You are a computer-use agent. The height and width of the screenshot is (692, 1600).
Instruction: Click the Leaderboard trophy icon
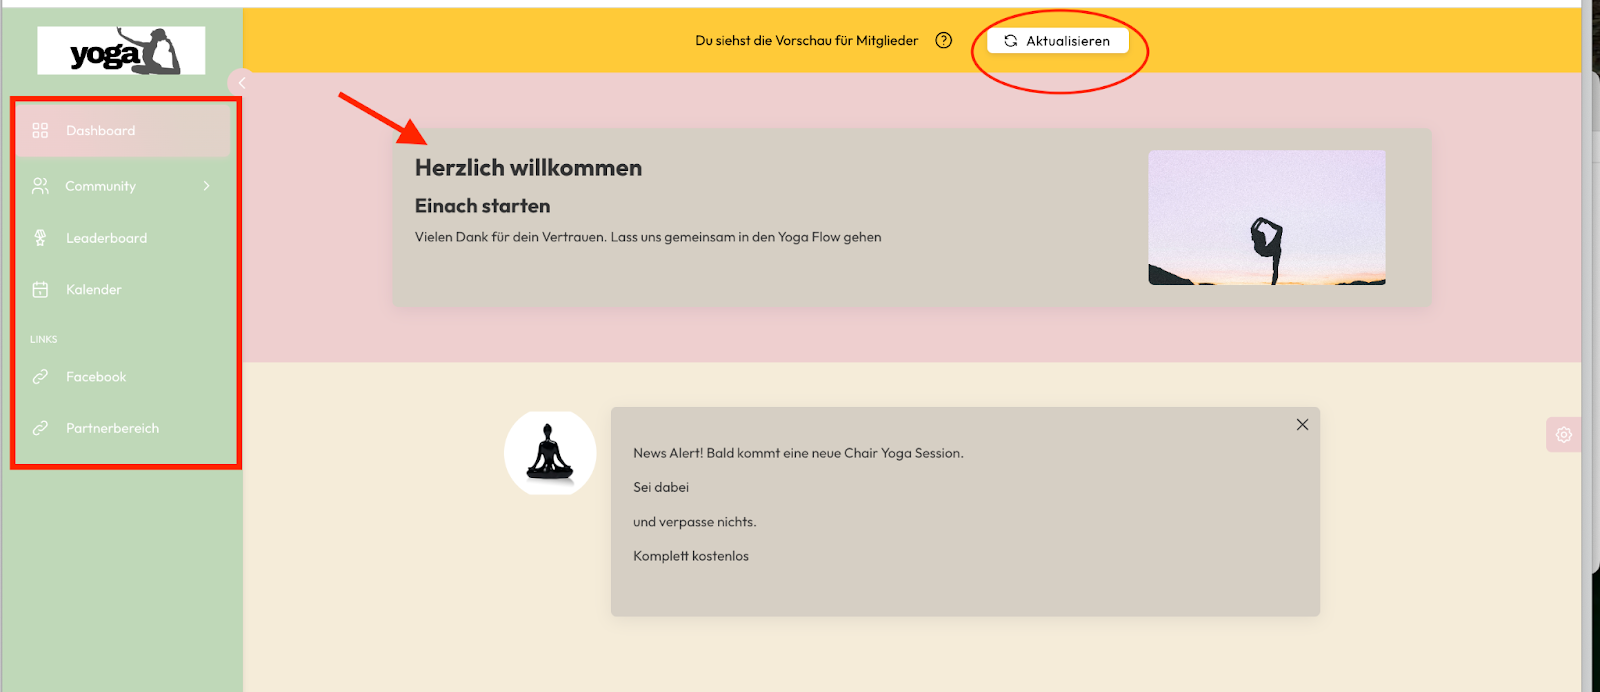pyautogui.click(x=40, y=238)
